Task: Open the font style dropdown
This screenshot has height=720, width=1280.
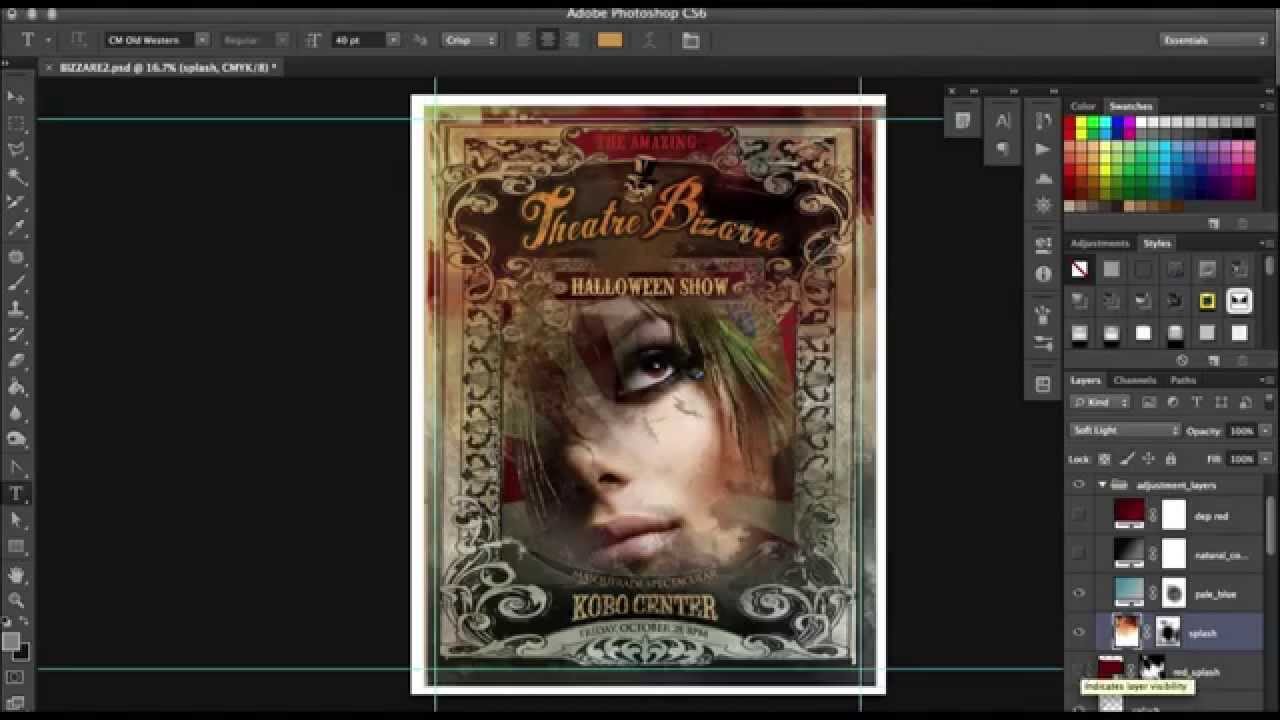Action: pos(282,40)
